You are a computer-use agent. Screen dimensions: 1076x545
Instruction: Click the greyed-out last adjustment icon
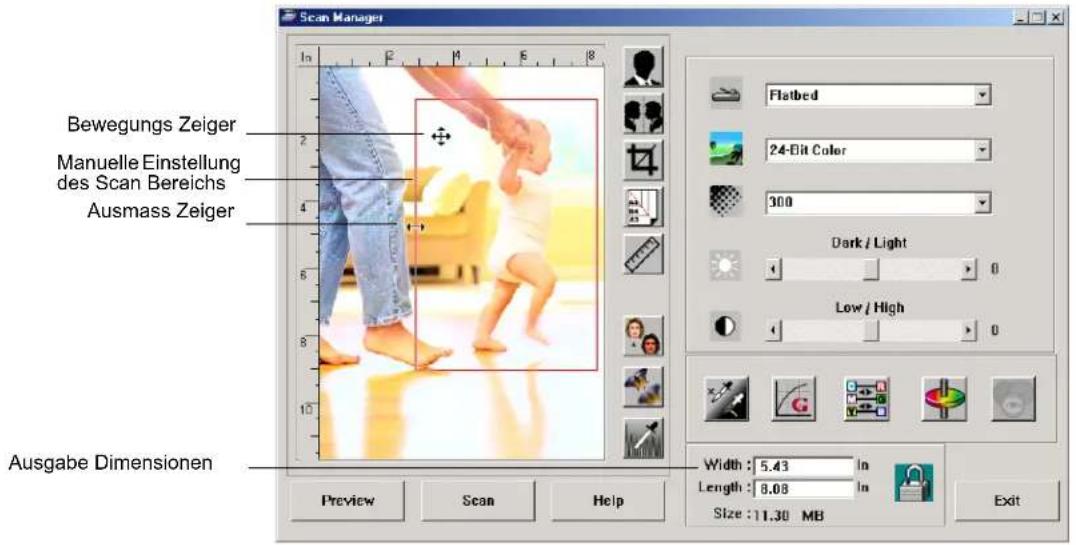point(1013,399)
